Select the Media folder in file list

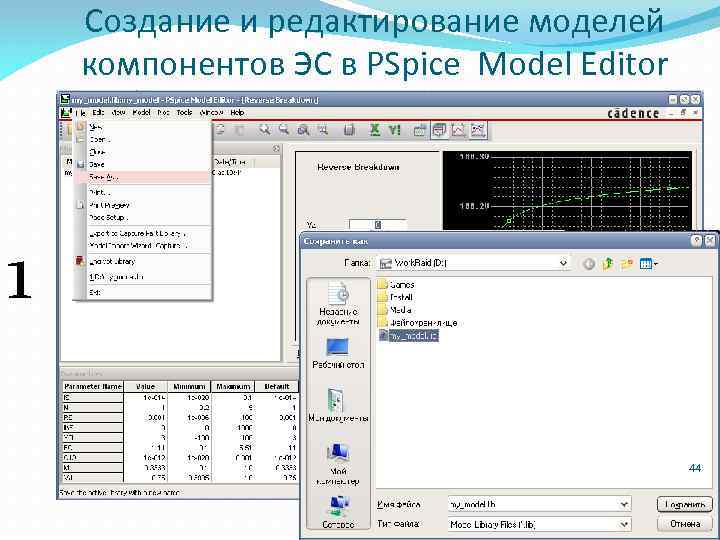pyautogui.click(x=394, y=310)
